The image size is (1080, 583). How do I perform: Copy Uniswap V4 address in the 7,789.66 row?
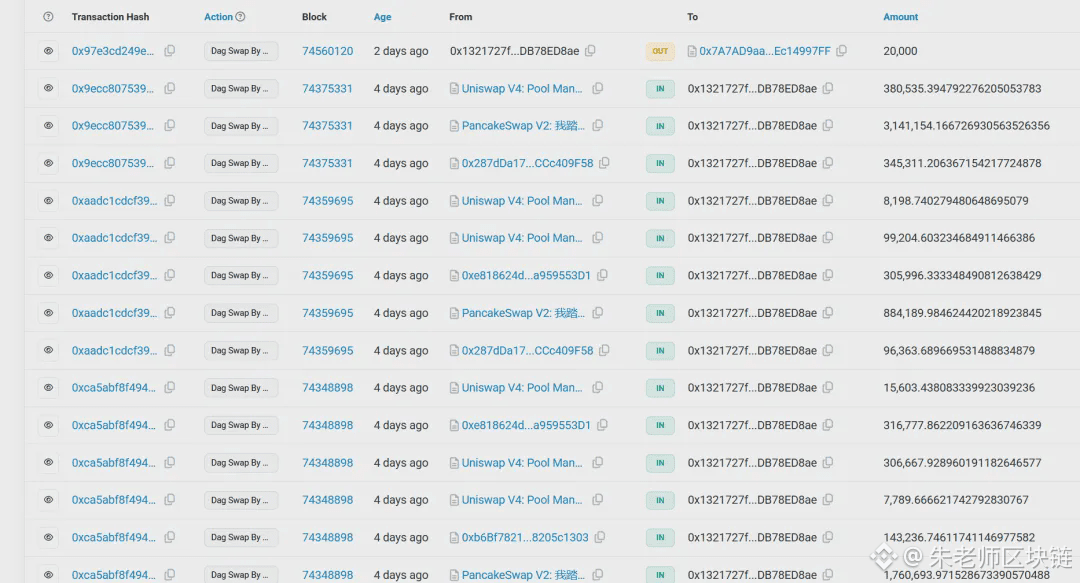(598, 500)
